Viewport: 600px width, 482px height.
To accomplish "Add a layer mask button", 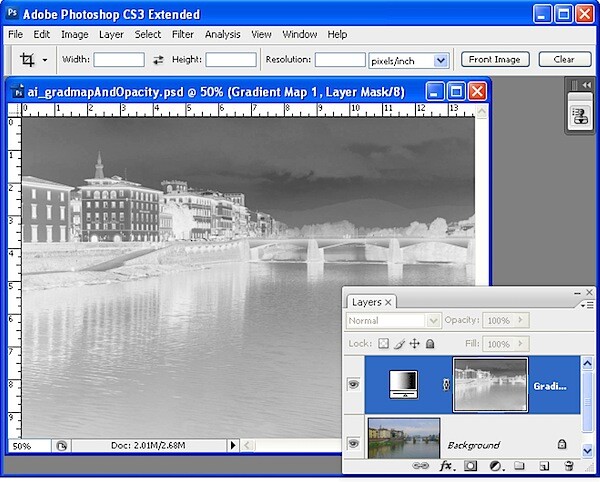I will [x=470, y=466].
